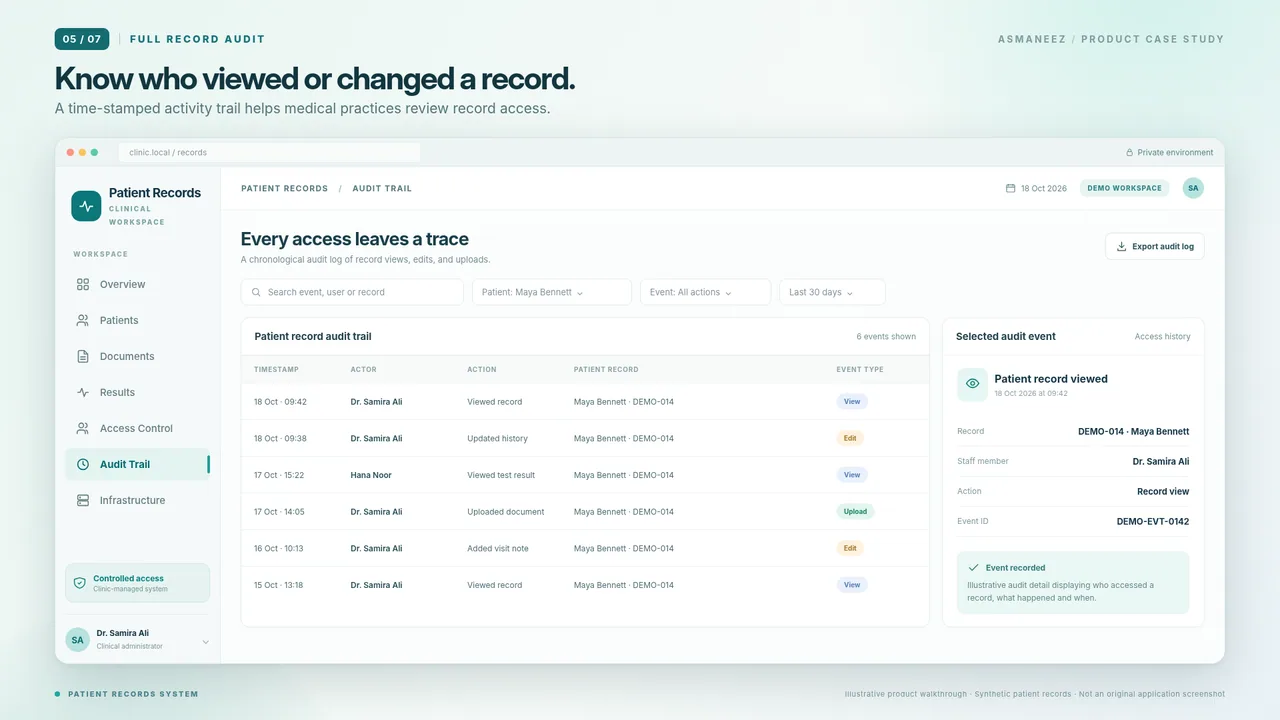
Task: Open the Last 30 days date range dropdown
Action: coord(832,292)
